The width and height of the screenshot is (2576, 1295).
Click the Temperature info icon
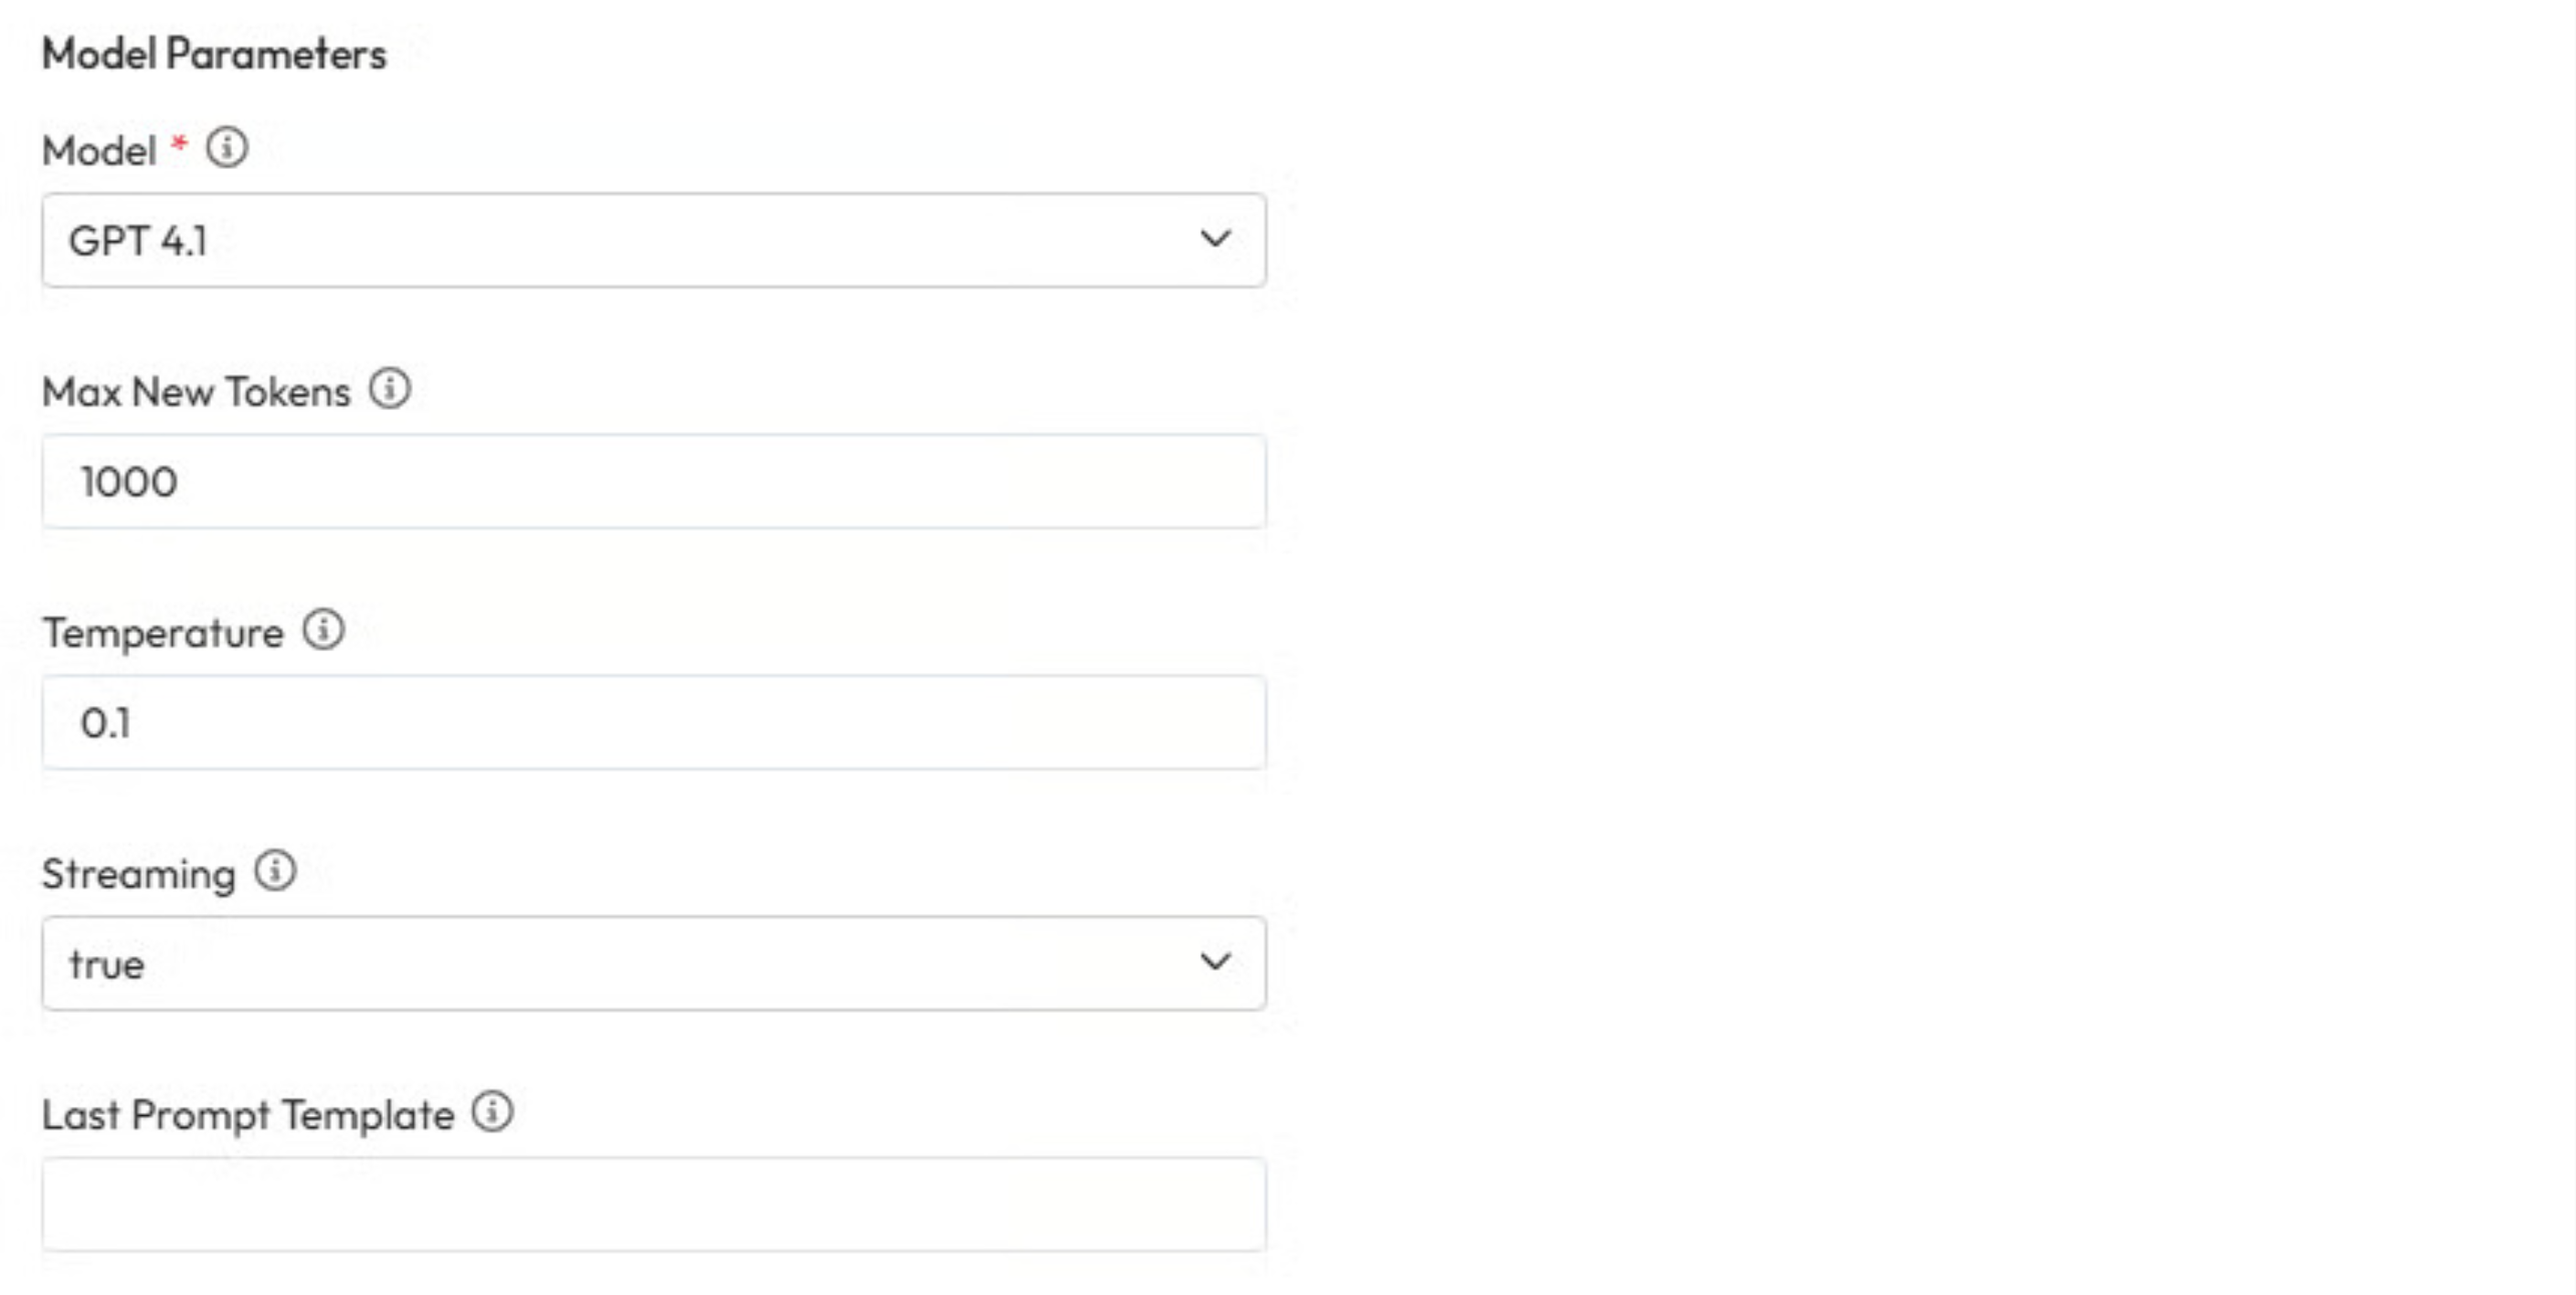[324, 630]
